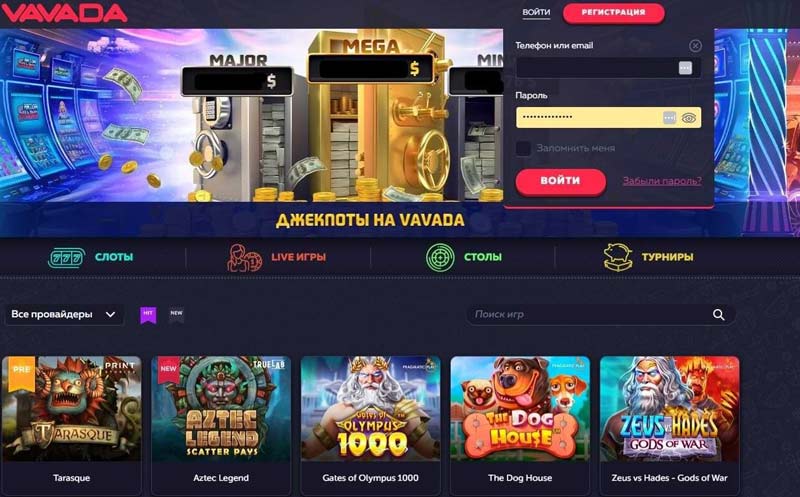Show password with the eye icon

[x=689, y=118]
